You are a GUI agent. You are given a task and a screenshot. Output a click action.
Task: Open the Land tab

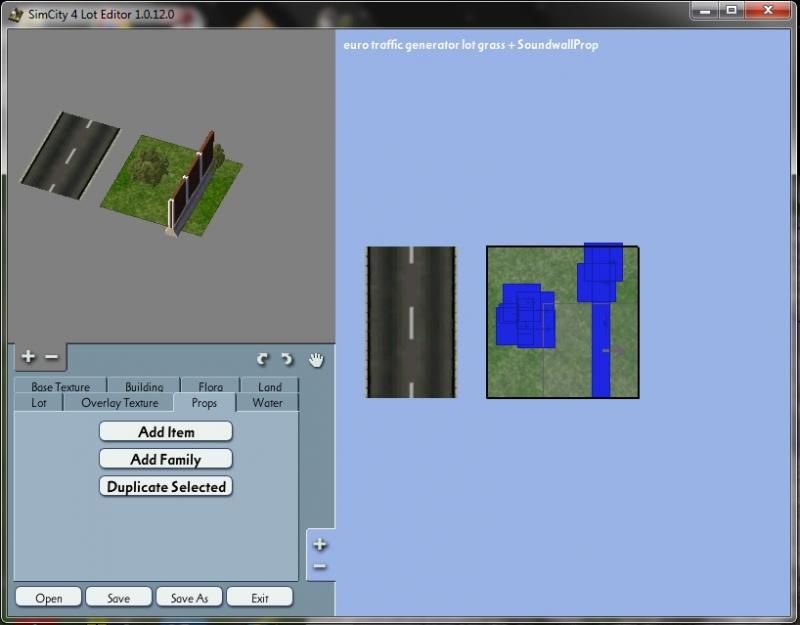pos(269,386)
